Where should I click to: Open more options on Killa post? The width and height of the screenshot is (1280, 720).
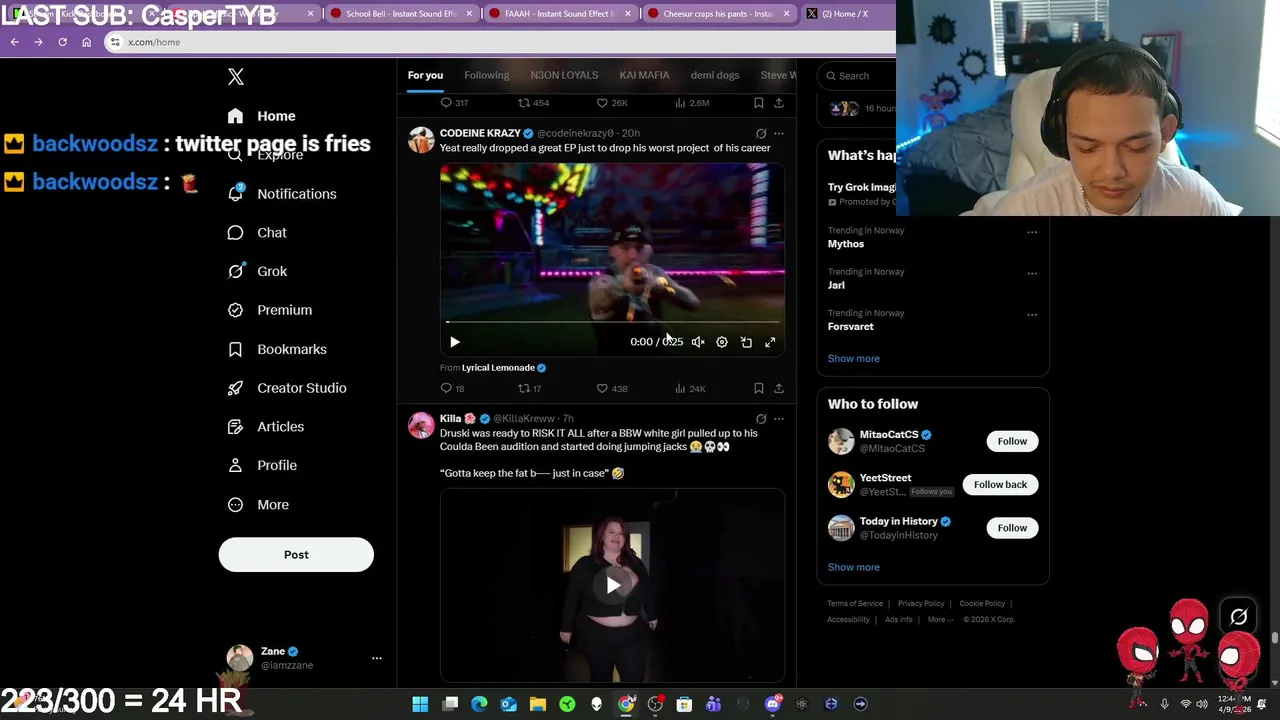point(779,419)
